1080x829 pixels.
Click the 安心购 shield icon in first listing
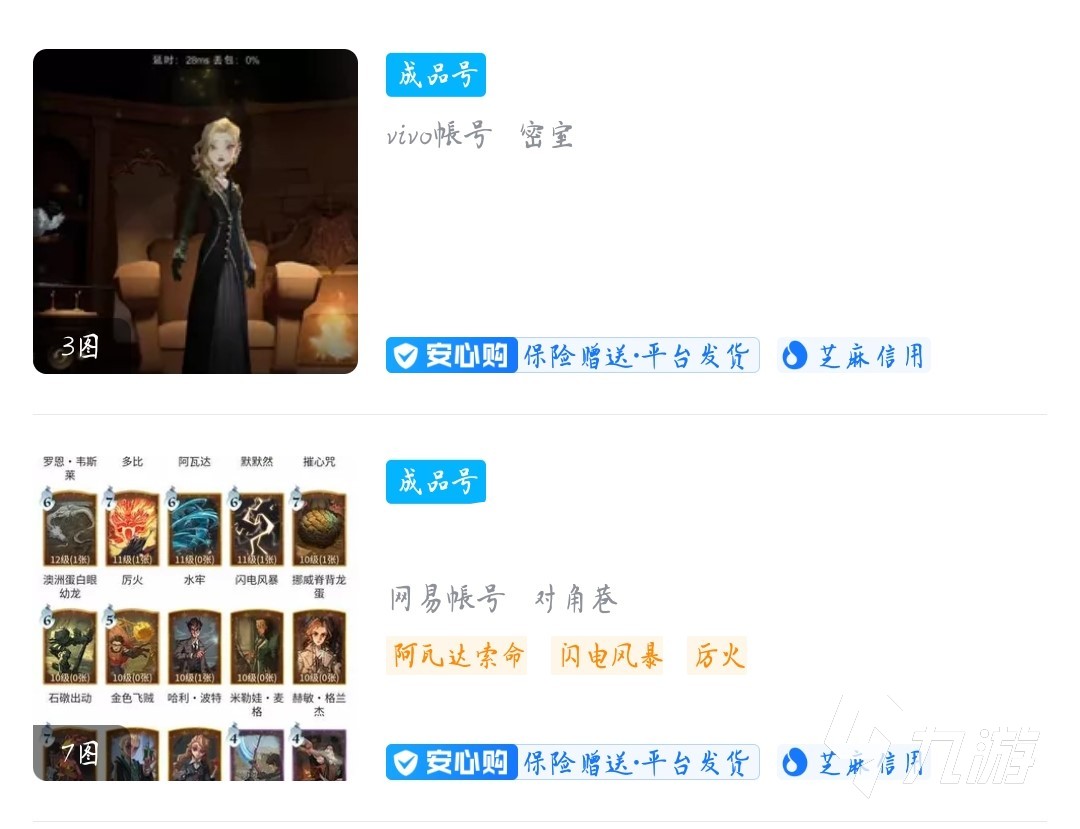[x=405, y=356]
